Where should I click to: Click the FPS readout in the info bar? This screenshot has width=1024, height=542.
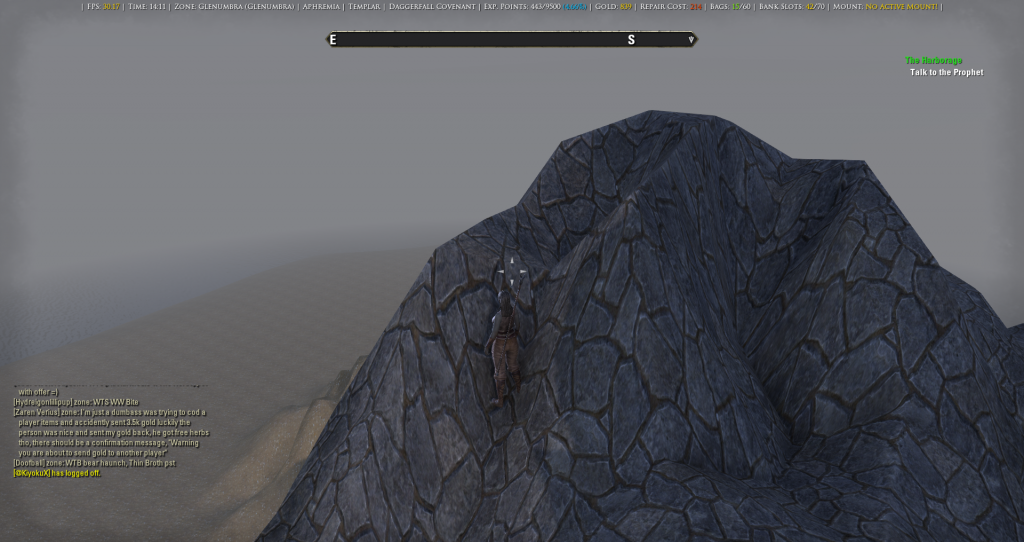pos(103,7)
